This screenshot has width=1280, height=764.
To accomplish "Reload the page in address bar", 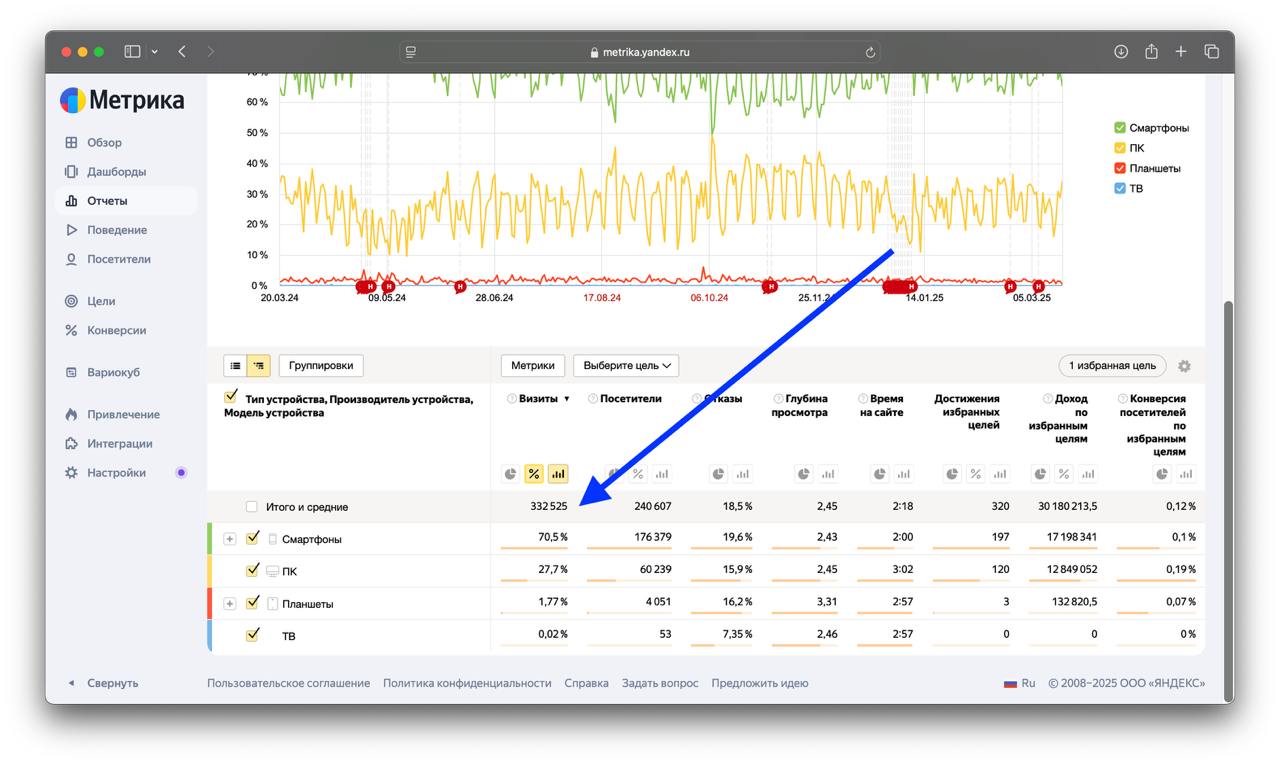I will click(x=871, y=52).
